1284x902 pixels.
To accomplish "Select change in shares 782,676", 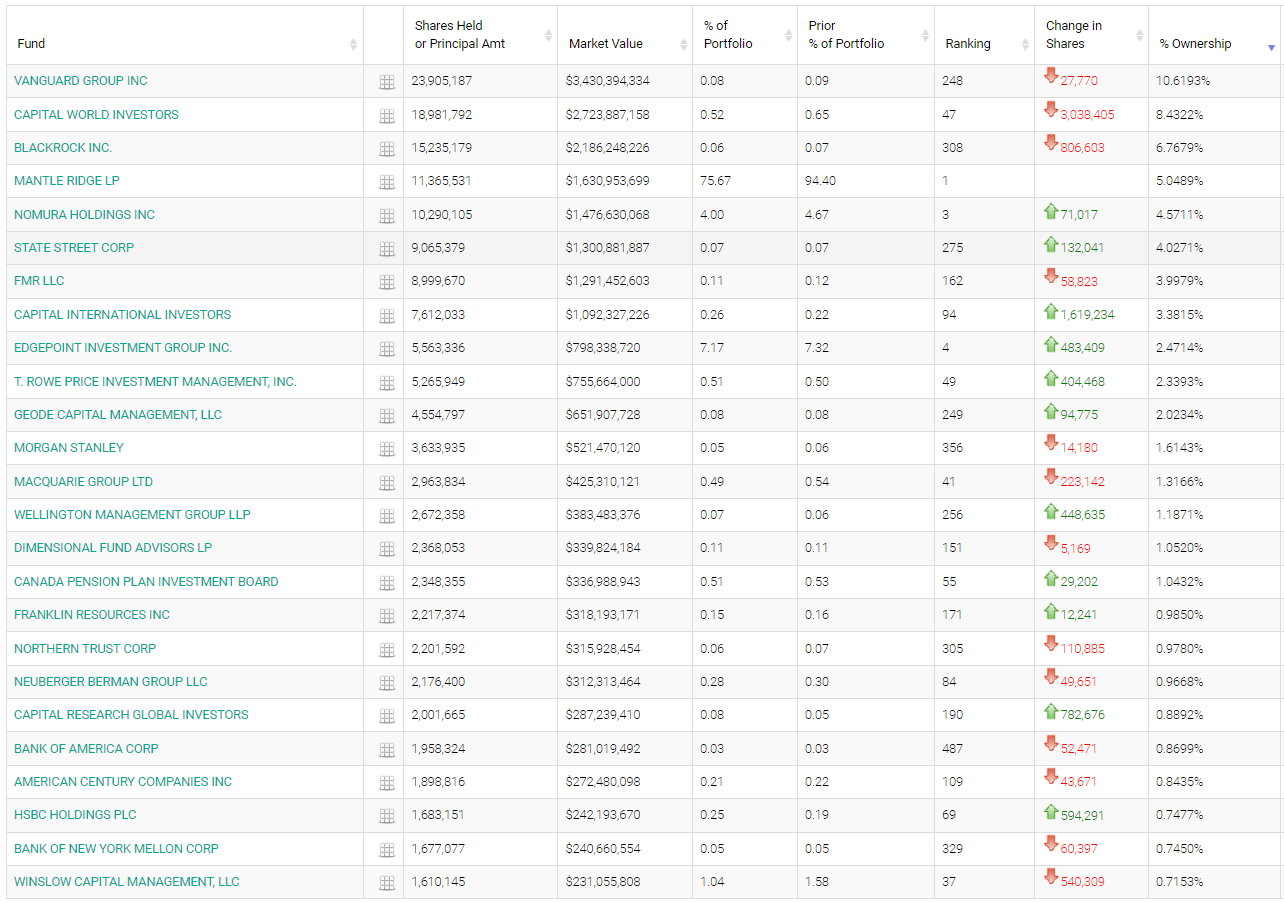I will [1082, 715].
